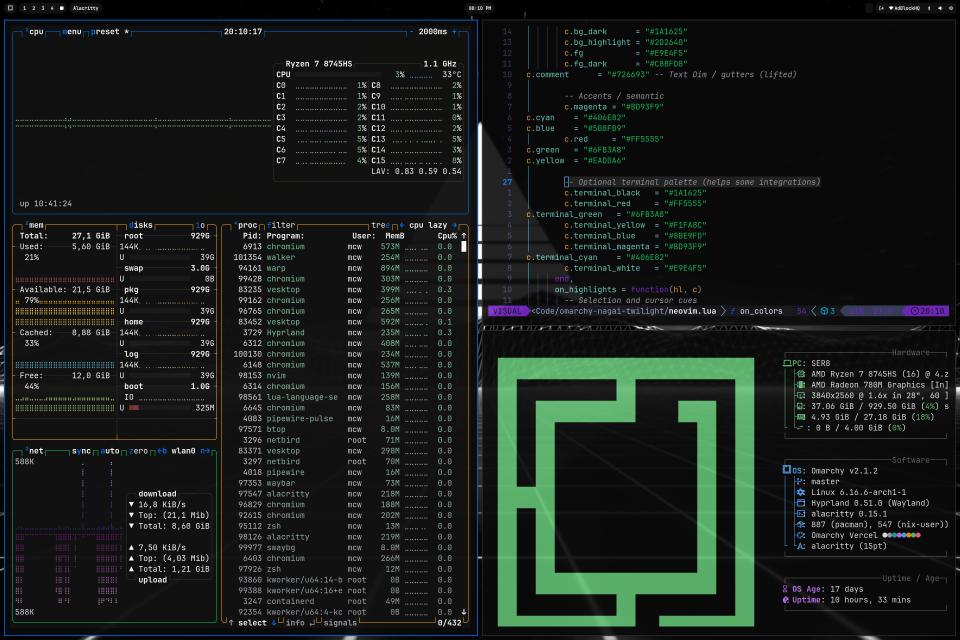The height and width of the screenshot is (640, 960).
Task: Select the Hyprland process row
Action: coord(343,333)
